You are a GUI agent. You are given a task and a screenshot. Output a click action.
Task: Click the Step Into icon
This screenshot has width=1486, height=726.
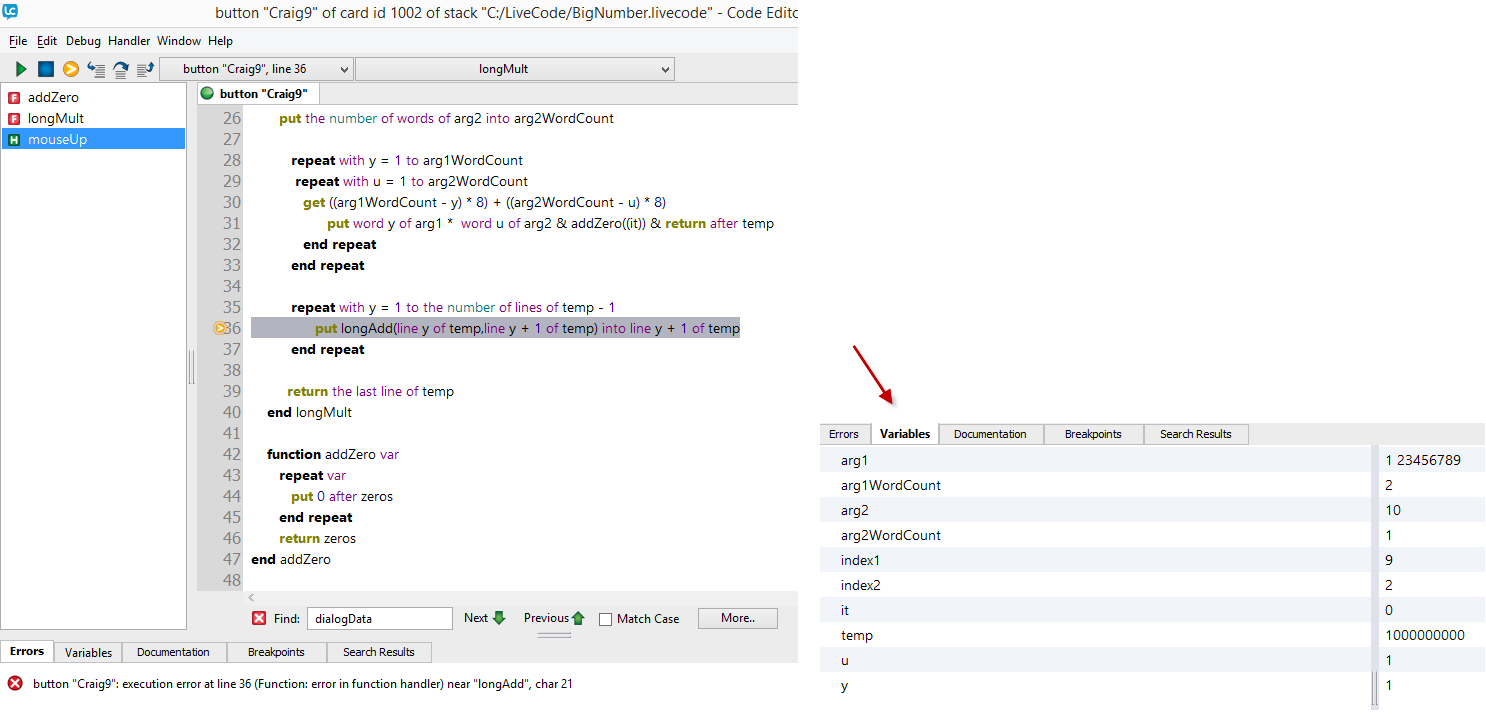point(96,69)
